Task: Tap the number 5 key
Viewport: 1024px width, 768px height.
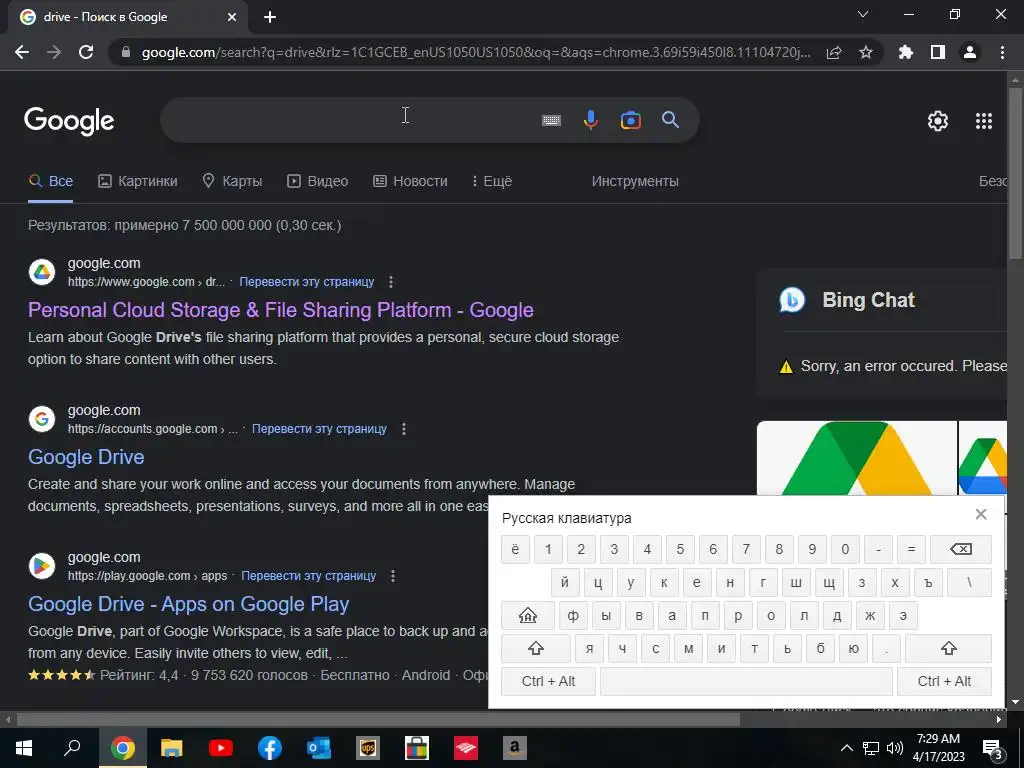Action: point(680,549)
